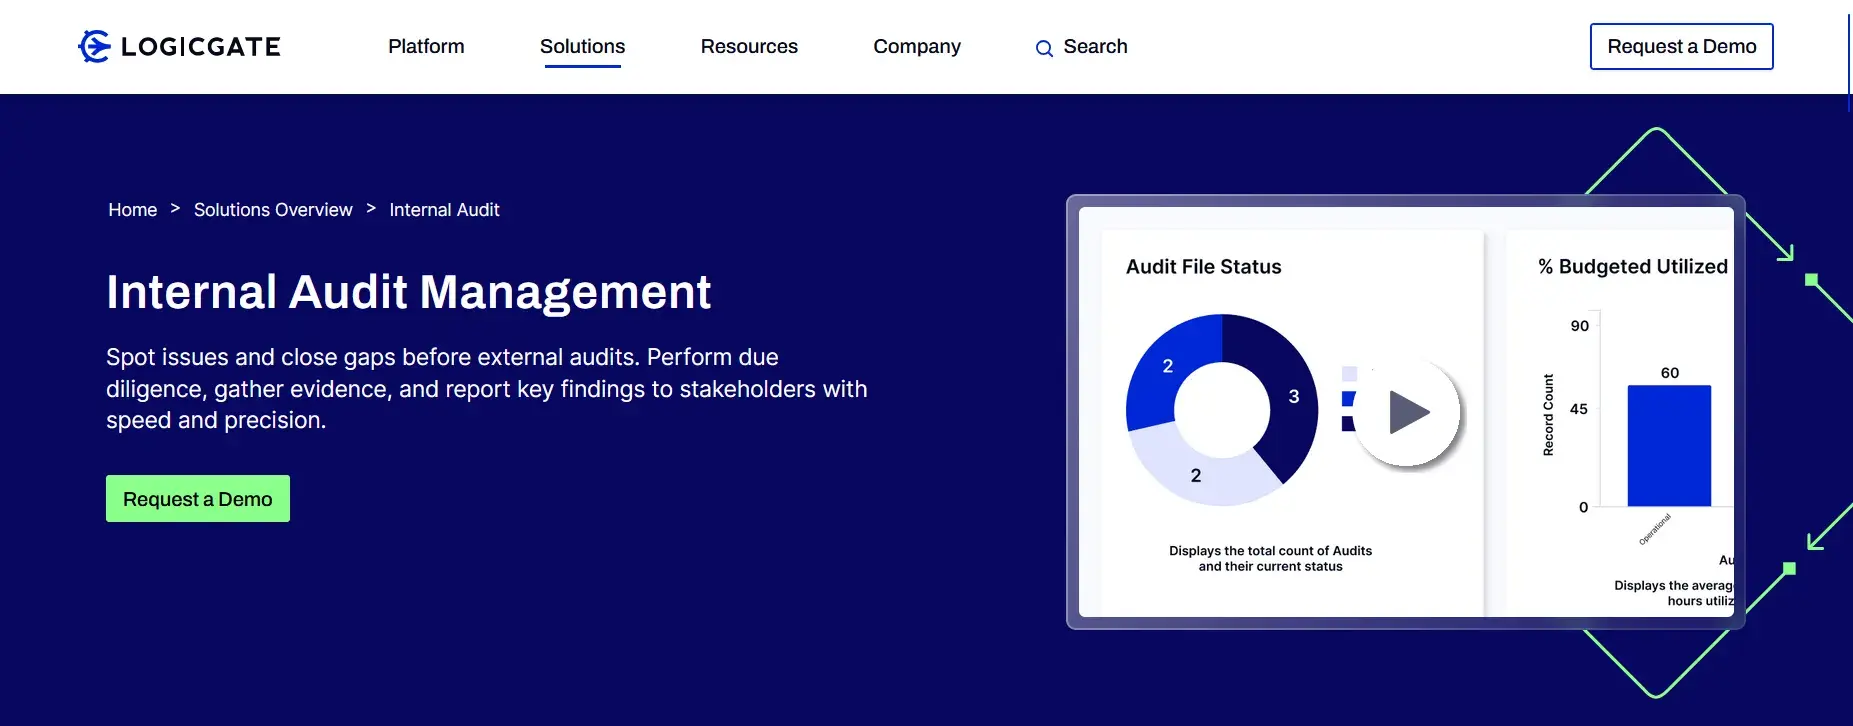Open the Platform menu
The height and width of the screenshot is (726, 1853).
coord(426,46)
